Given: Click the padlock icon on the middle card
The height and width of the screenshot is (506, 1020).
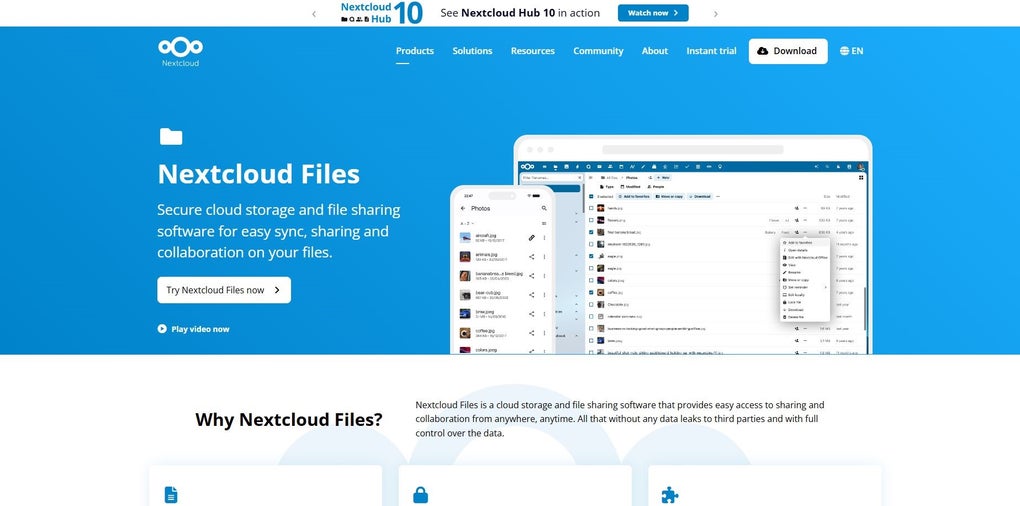Looking at the screenshot, I should click(x=420, y=495).
